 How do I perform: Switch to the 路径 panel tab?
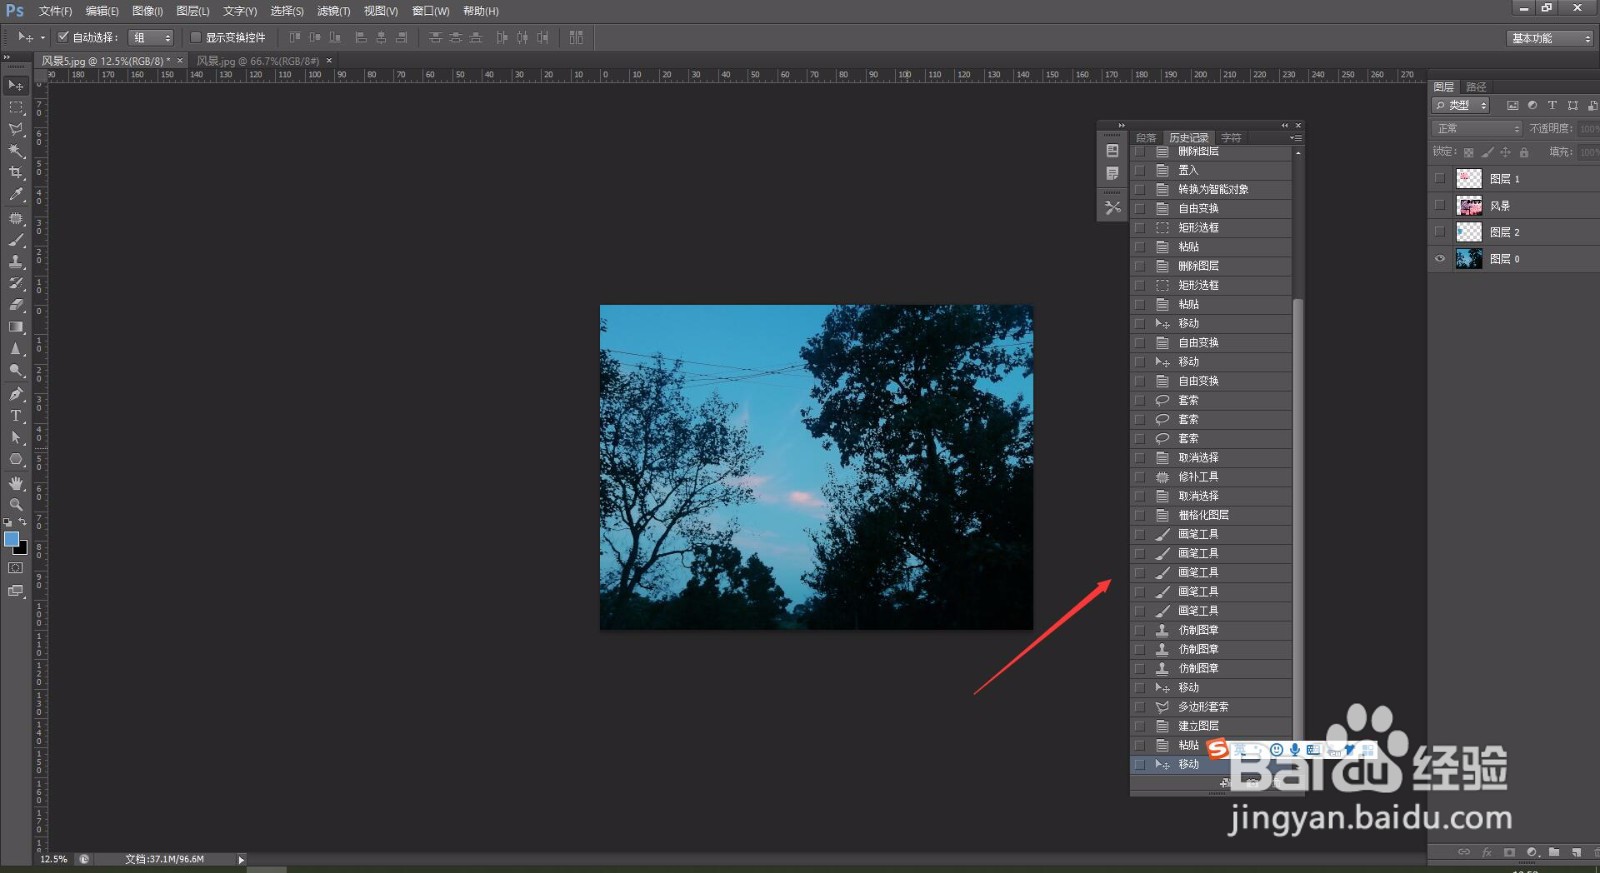1476,87
